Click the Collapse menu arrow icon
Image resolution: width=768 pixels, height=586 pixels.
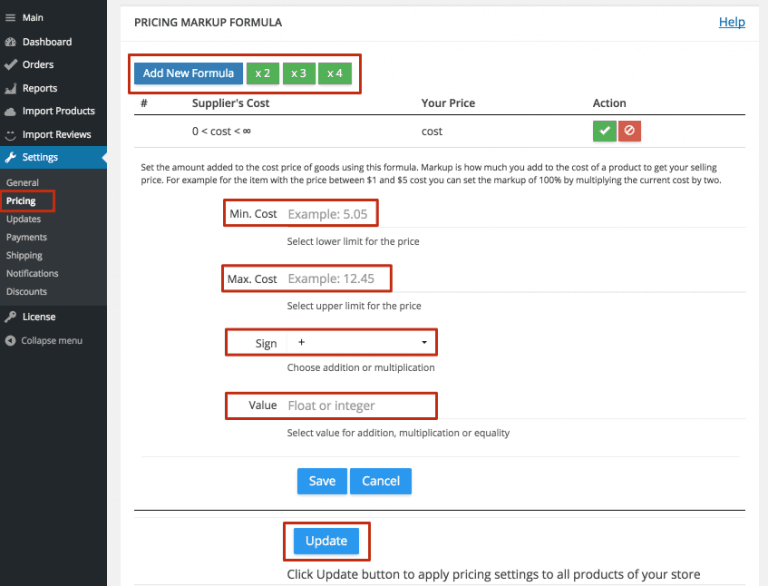[10, 341]
